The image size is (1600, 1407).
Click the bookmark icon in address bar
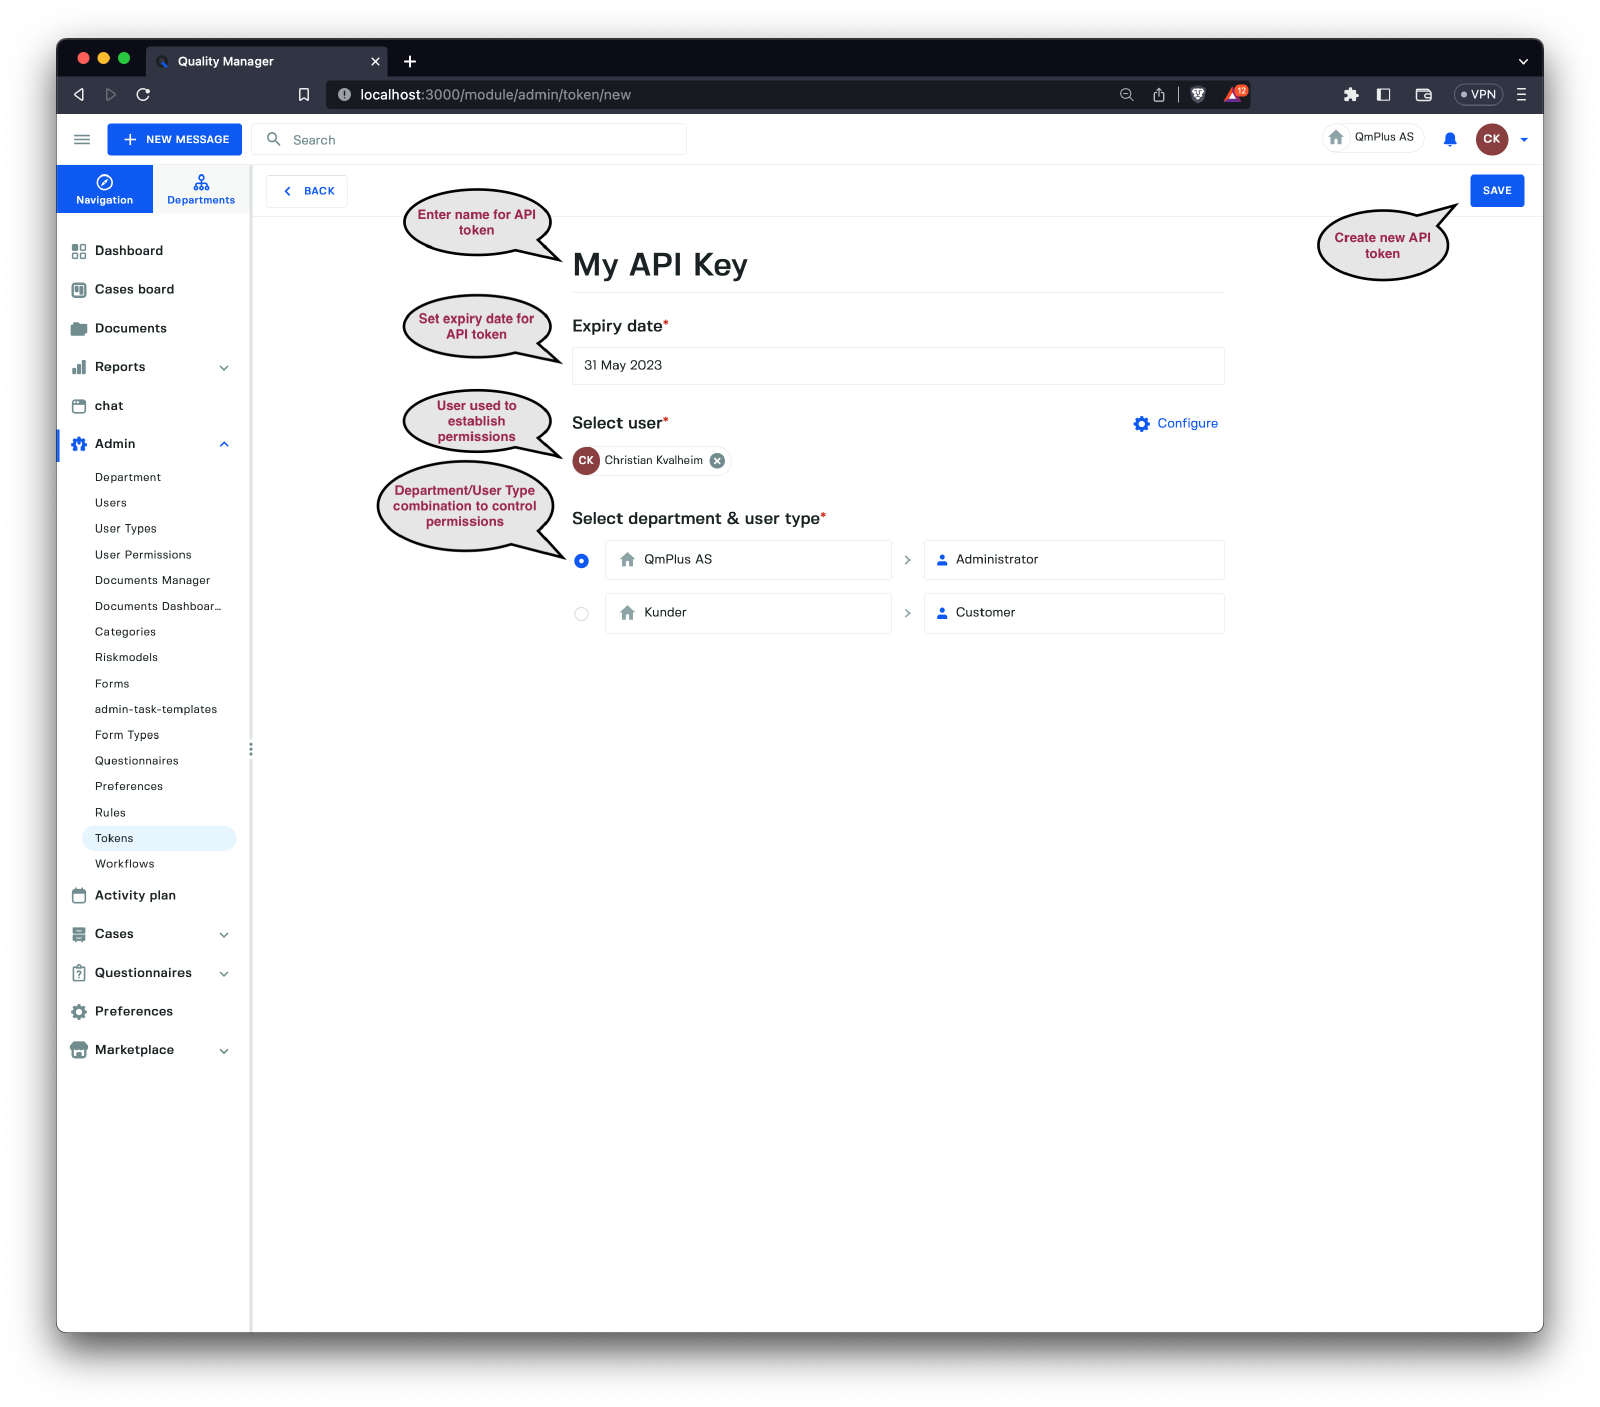[x=304, y=95]
